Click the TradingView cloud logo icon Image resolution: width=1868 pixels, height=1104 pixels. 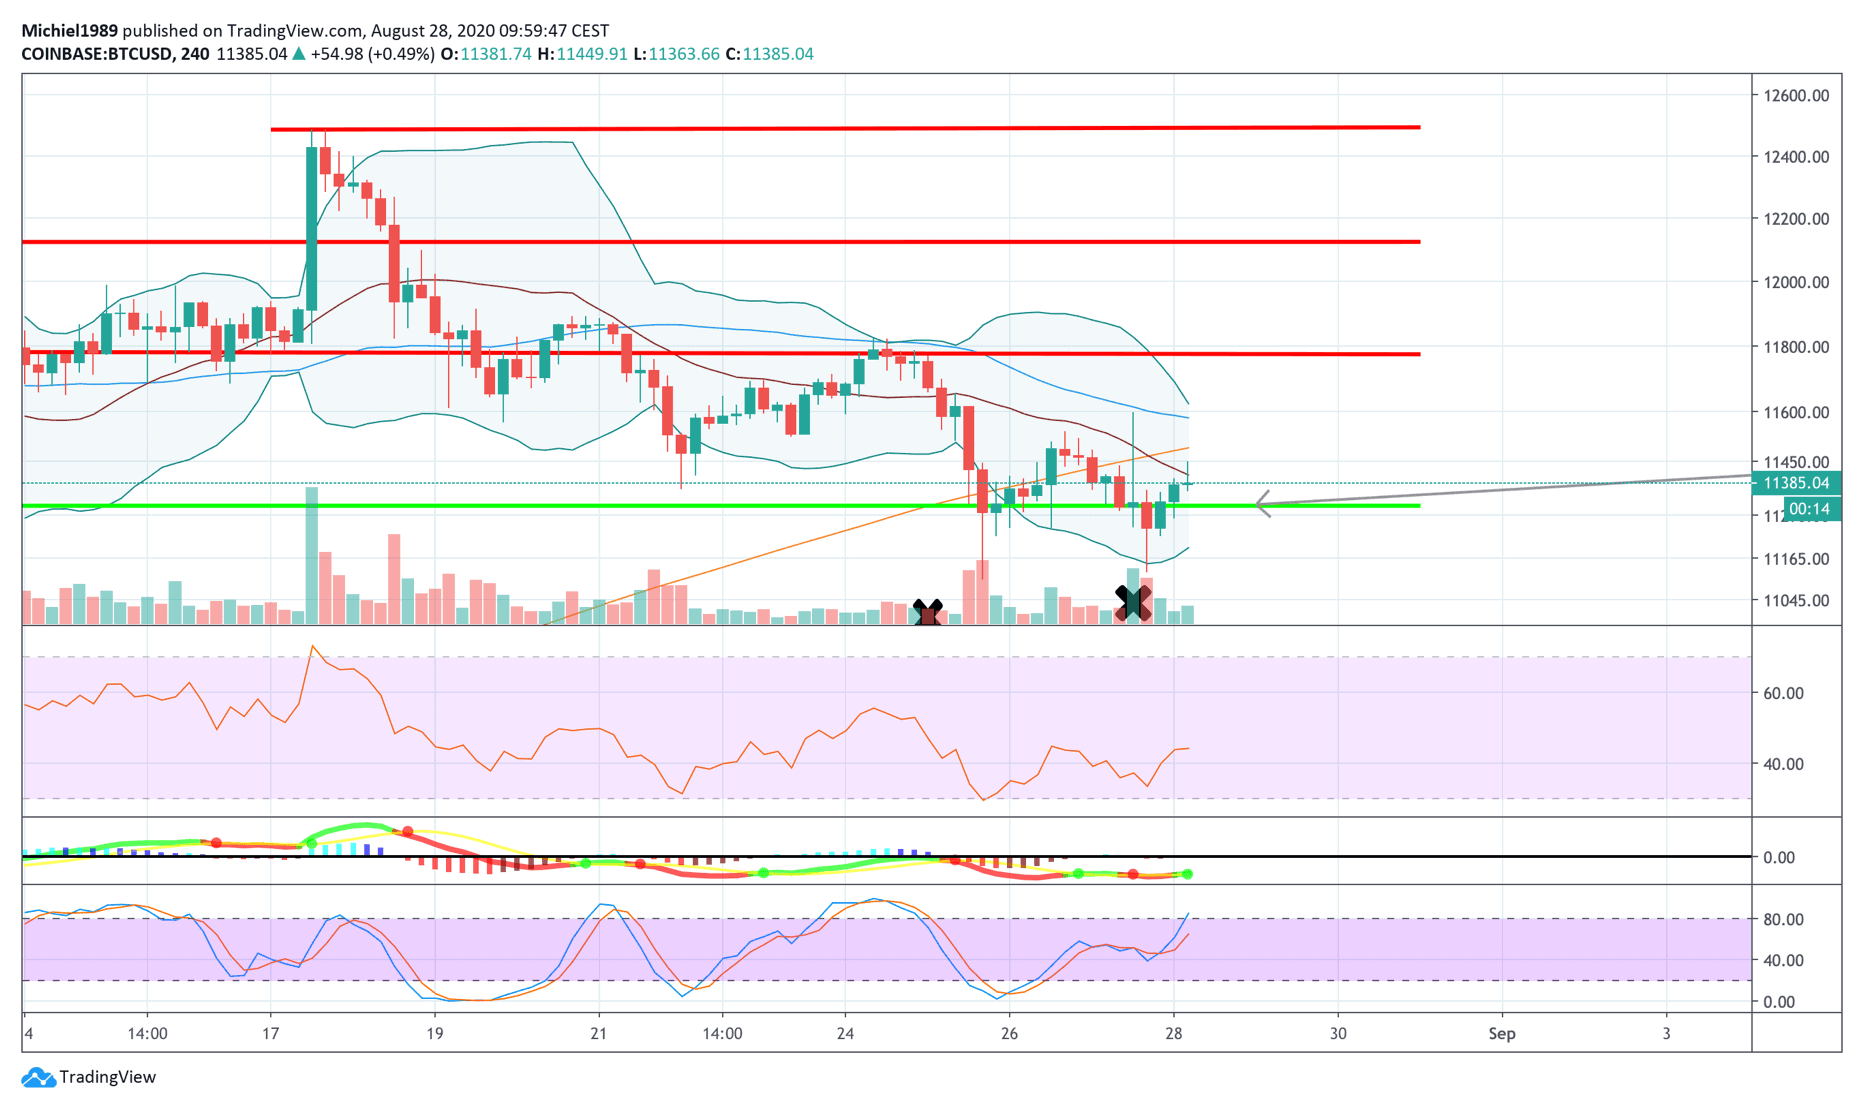click(x=38, y=1077)
